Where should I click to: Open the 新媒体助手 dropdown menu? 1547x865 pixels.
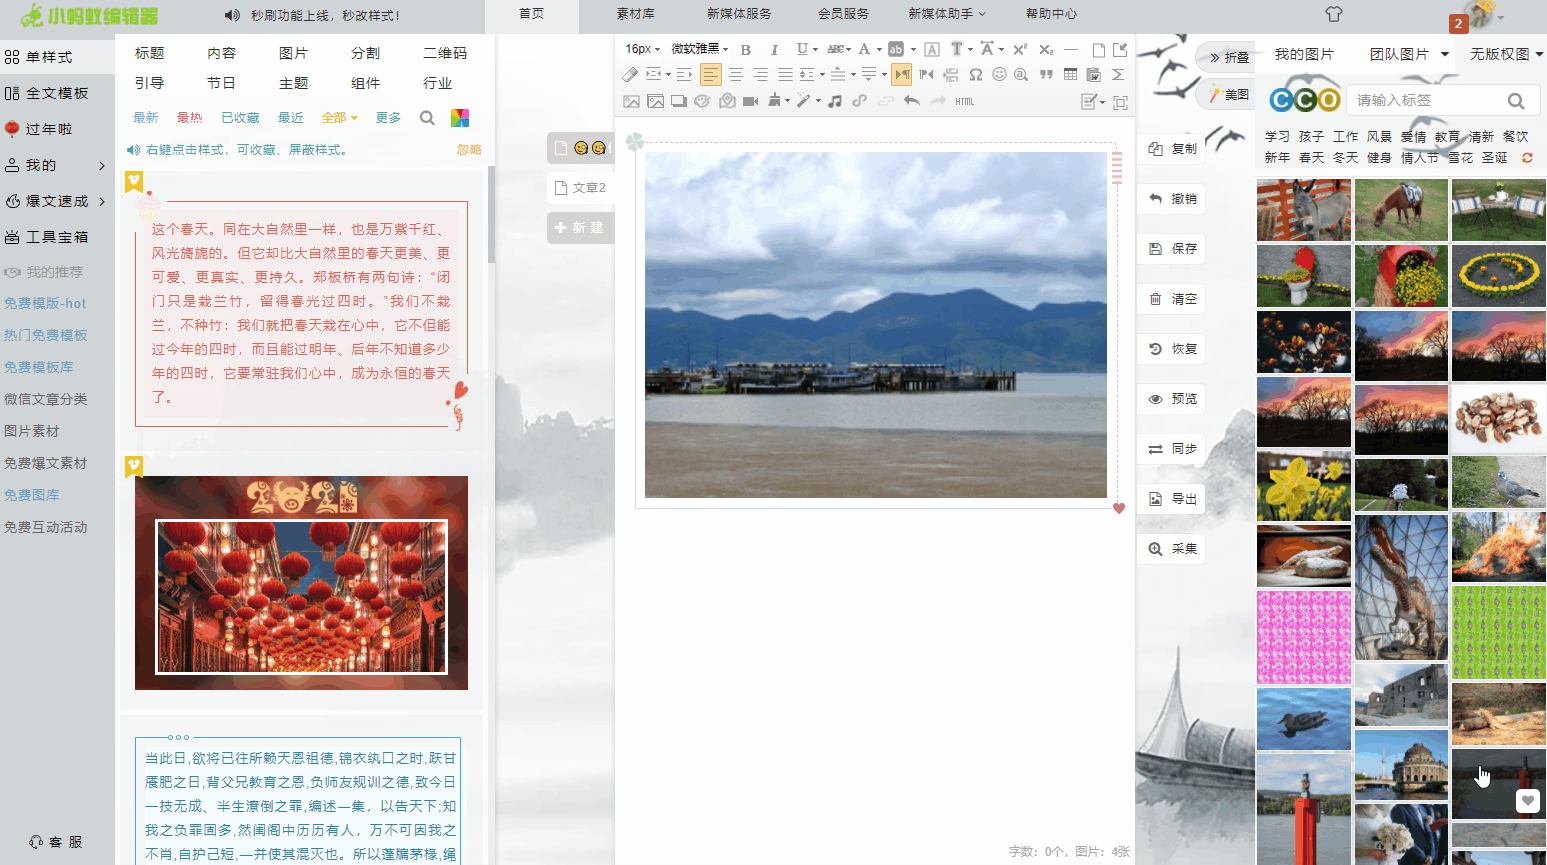(x=947, y=14)
